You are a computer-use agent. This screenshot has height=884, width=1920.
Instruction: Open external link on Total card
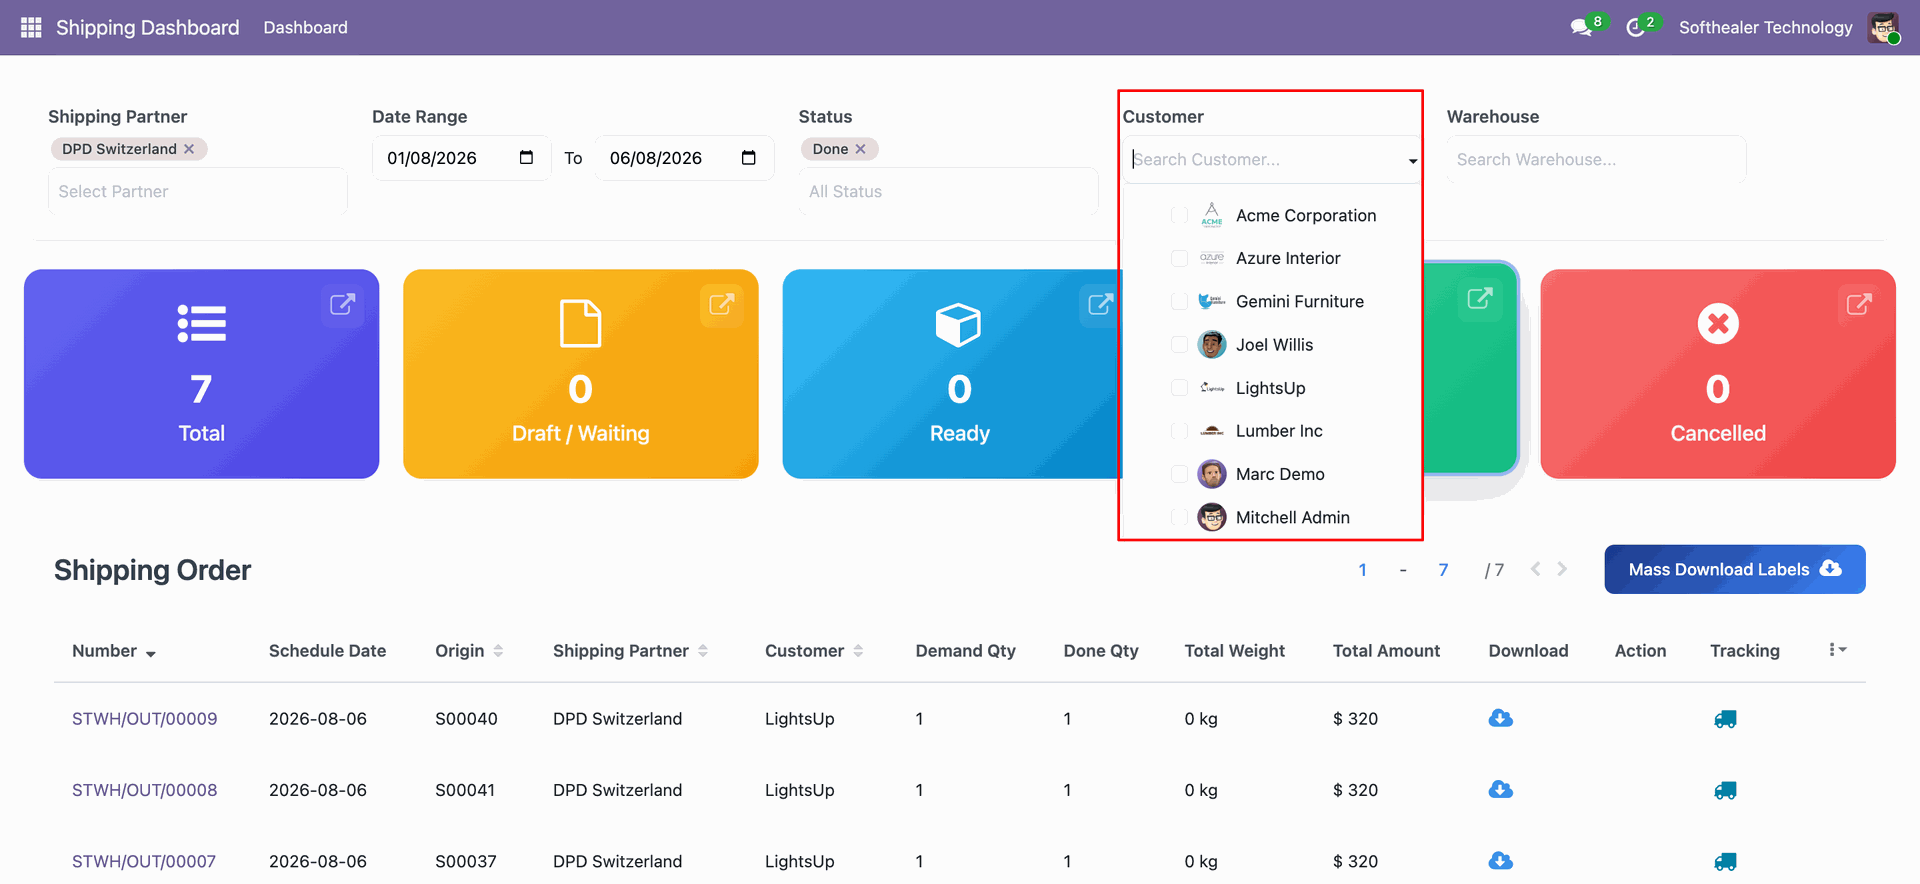coord(343,304)
